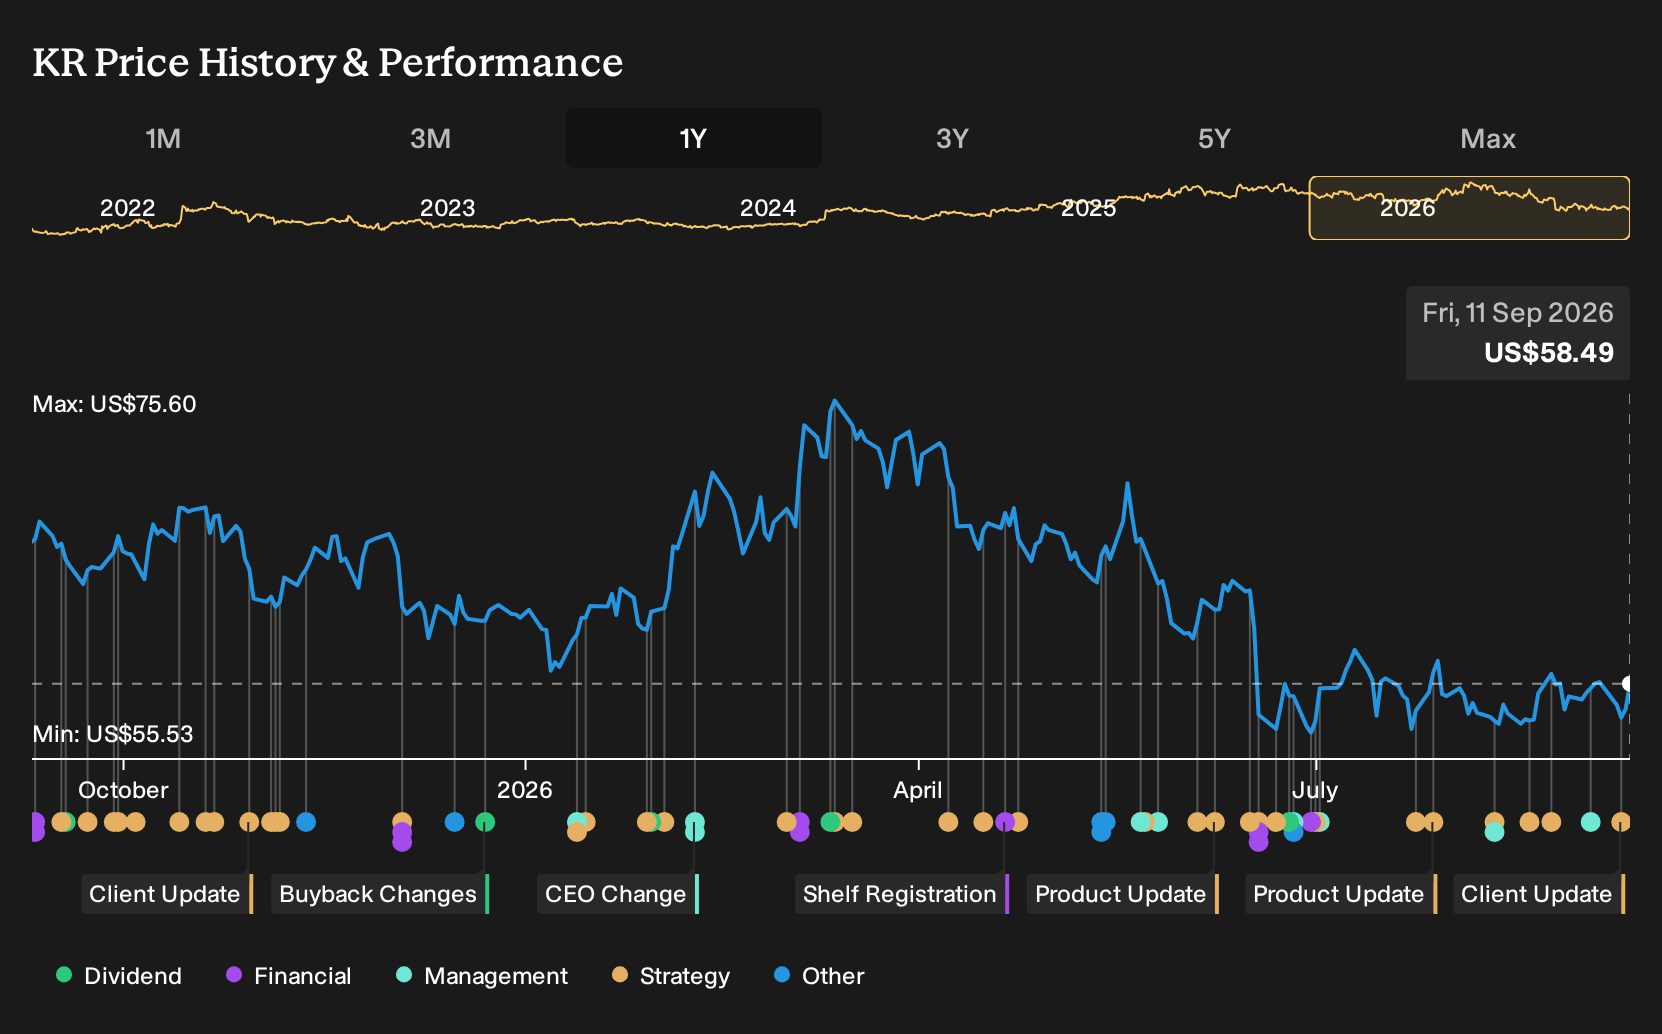Open the CEO Change event label
The width and height of the screenshot is (1662, 1034).
tap(618, 894)
